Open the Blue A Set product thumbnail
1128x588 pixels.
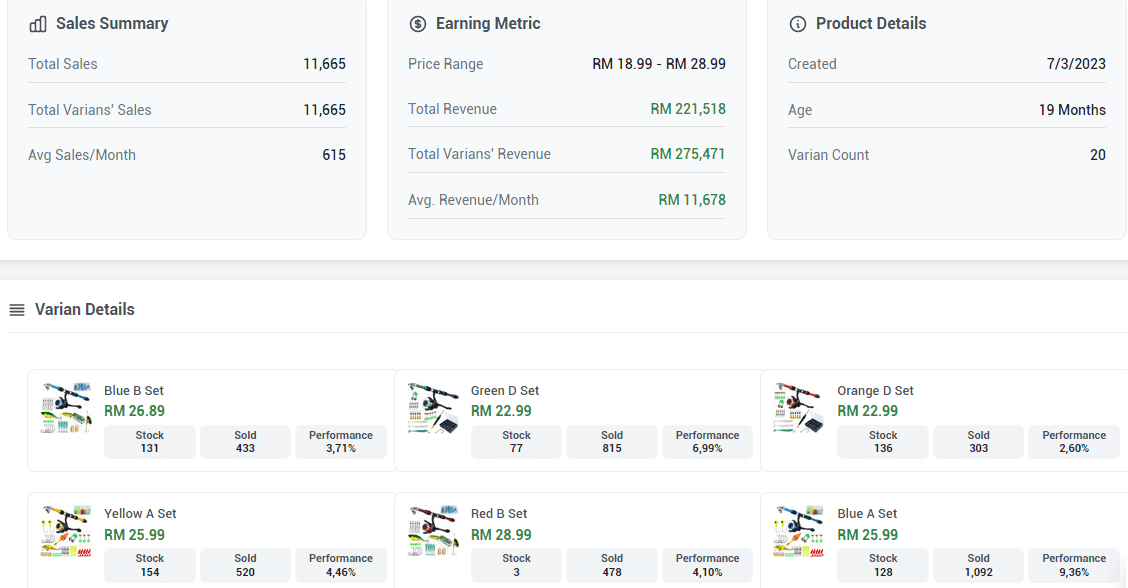point(799,531)
